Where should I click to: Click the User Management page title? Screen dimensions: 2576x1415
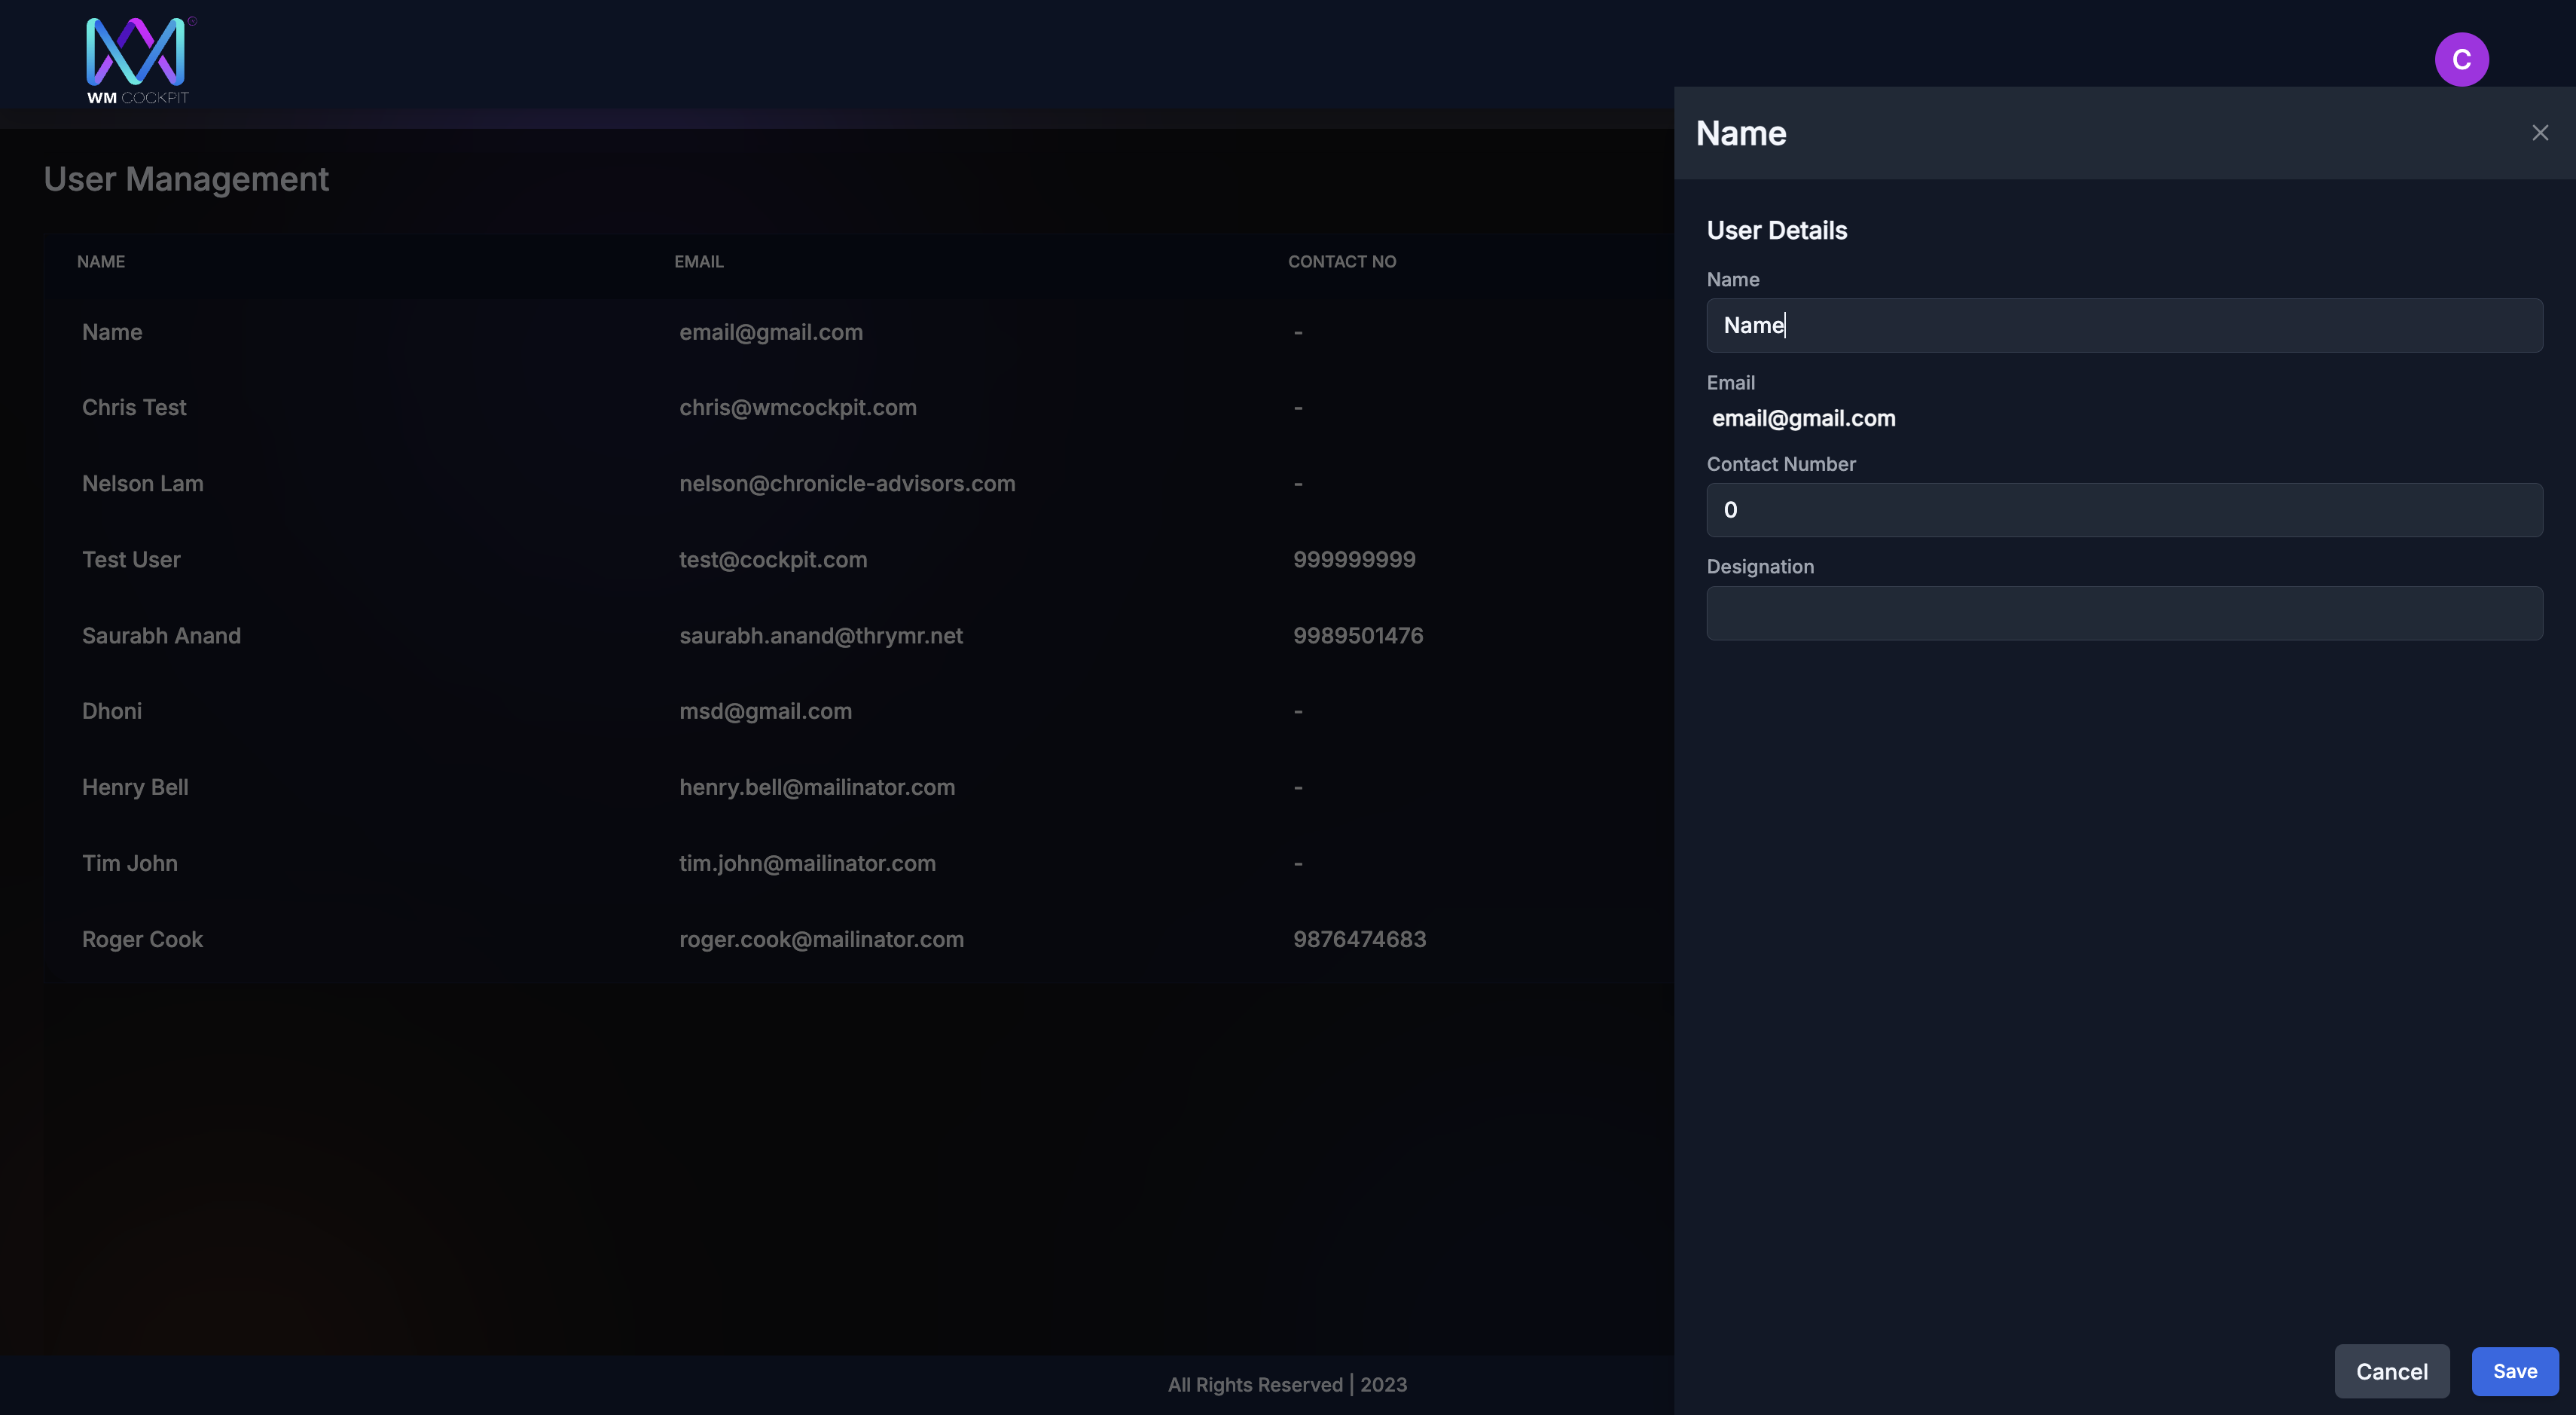click(186, 179)
